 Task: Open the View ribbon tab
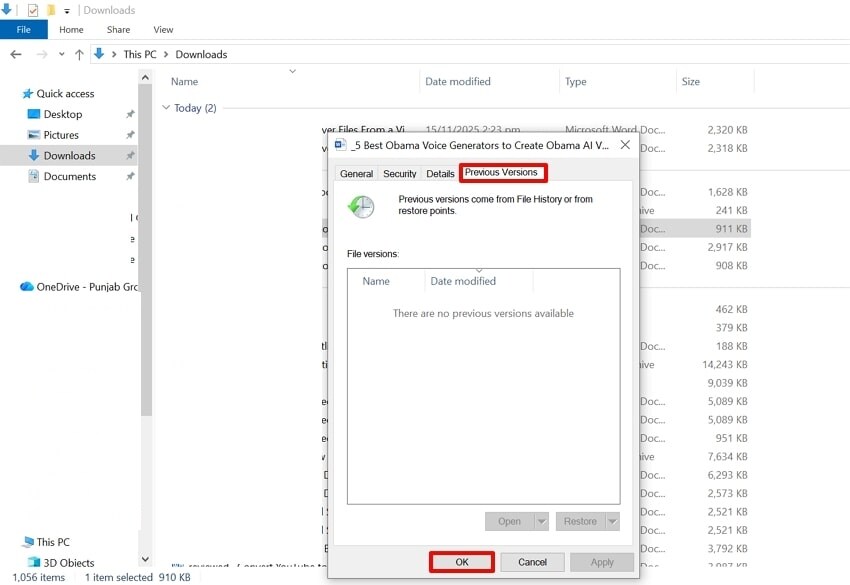click(163, 29)
